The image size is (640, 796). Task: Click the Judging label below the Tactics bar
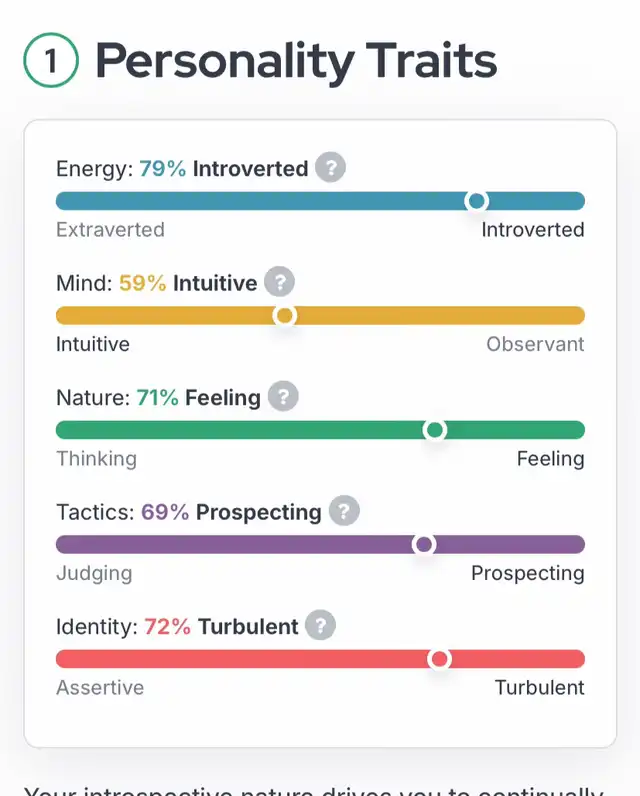click(x=94, y=573)
